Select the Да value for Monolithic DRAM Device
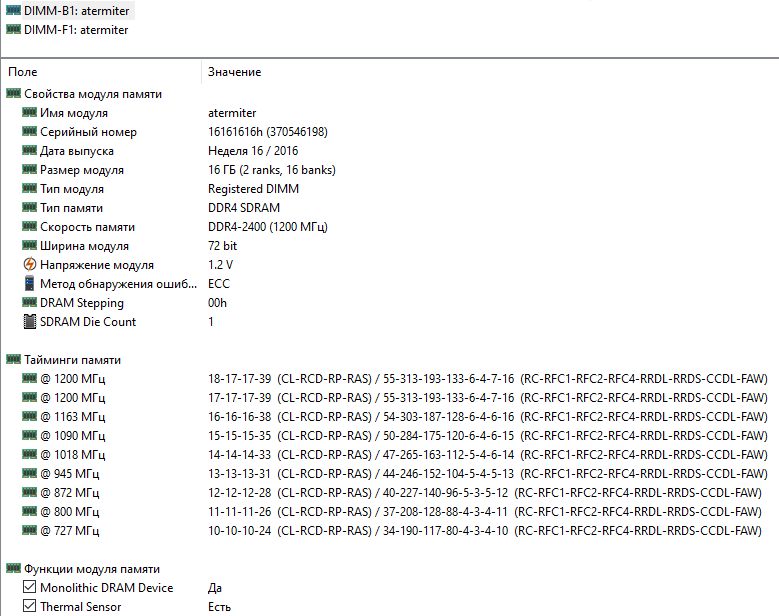This screenshot has width=779, height=616. tap(215, 588)
